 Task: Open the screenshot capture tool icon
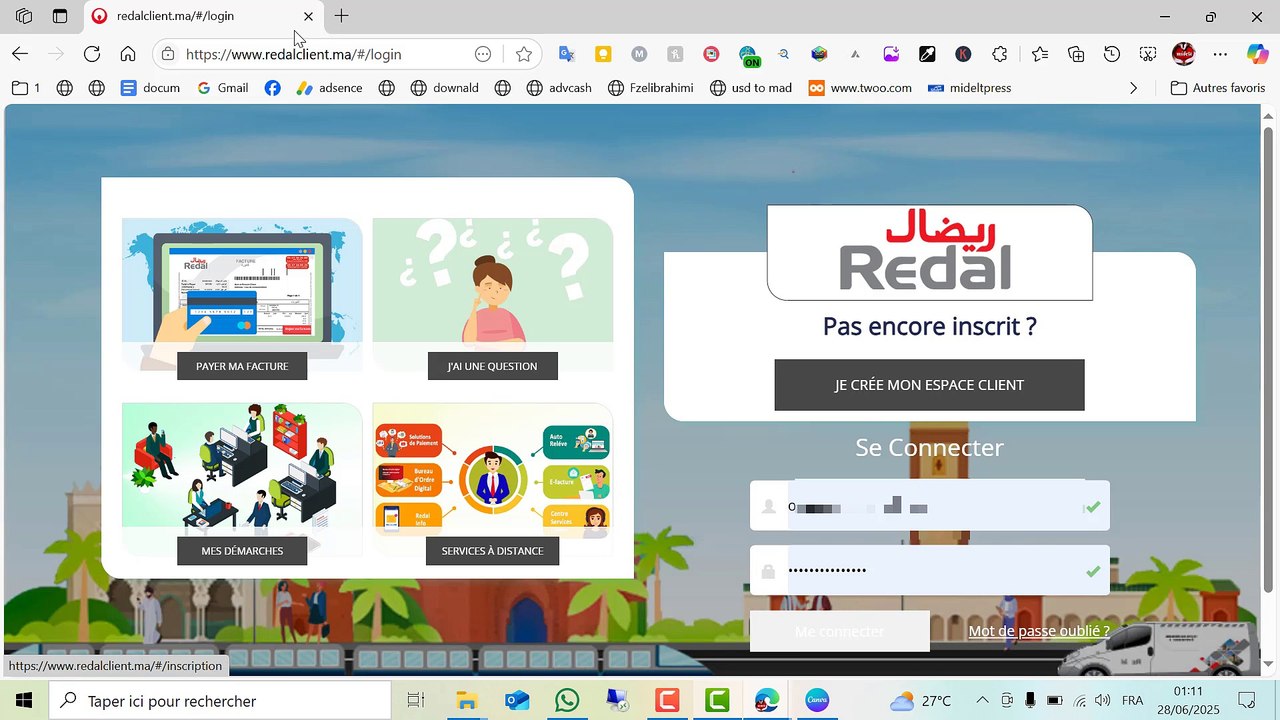pyautogui.click(x=1148, y=54)
